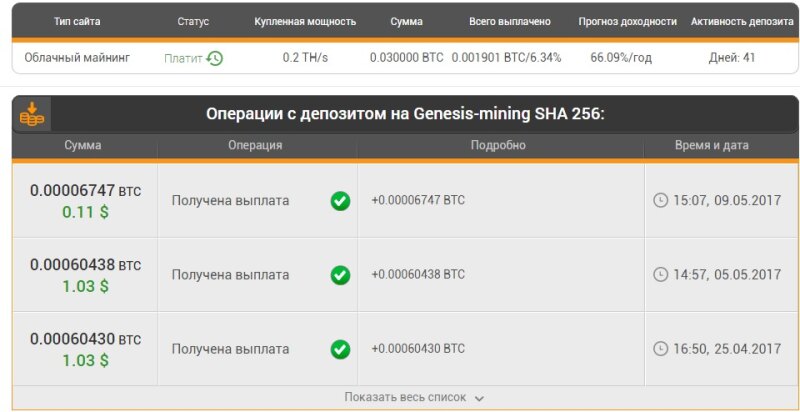This screenshot has width=800, height=412.
Task: Click the Прогноз доходности header label
Action: (x=627, y=21)
